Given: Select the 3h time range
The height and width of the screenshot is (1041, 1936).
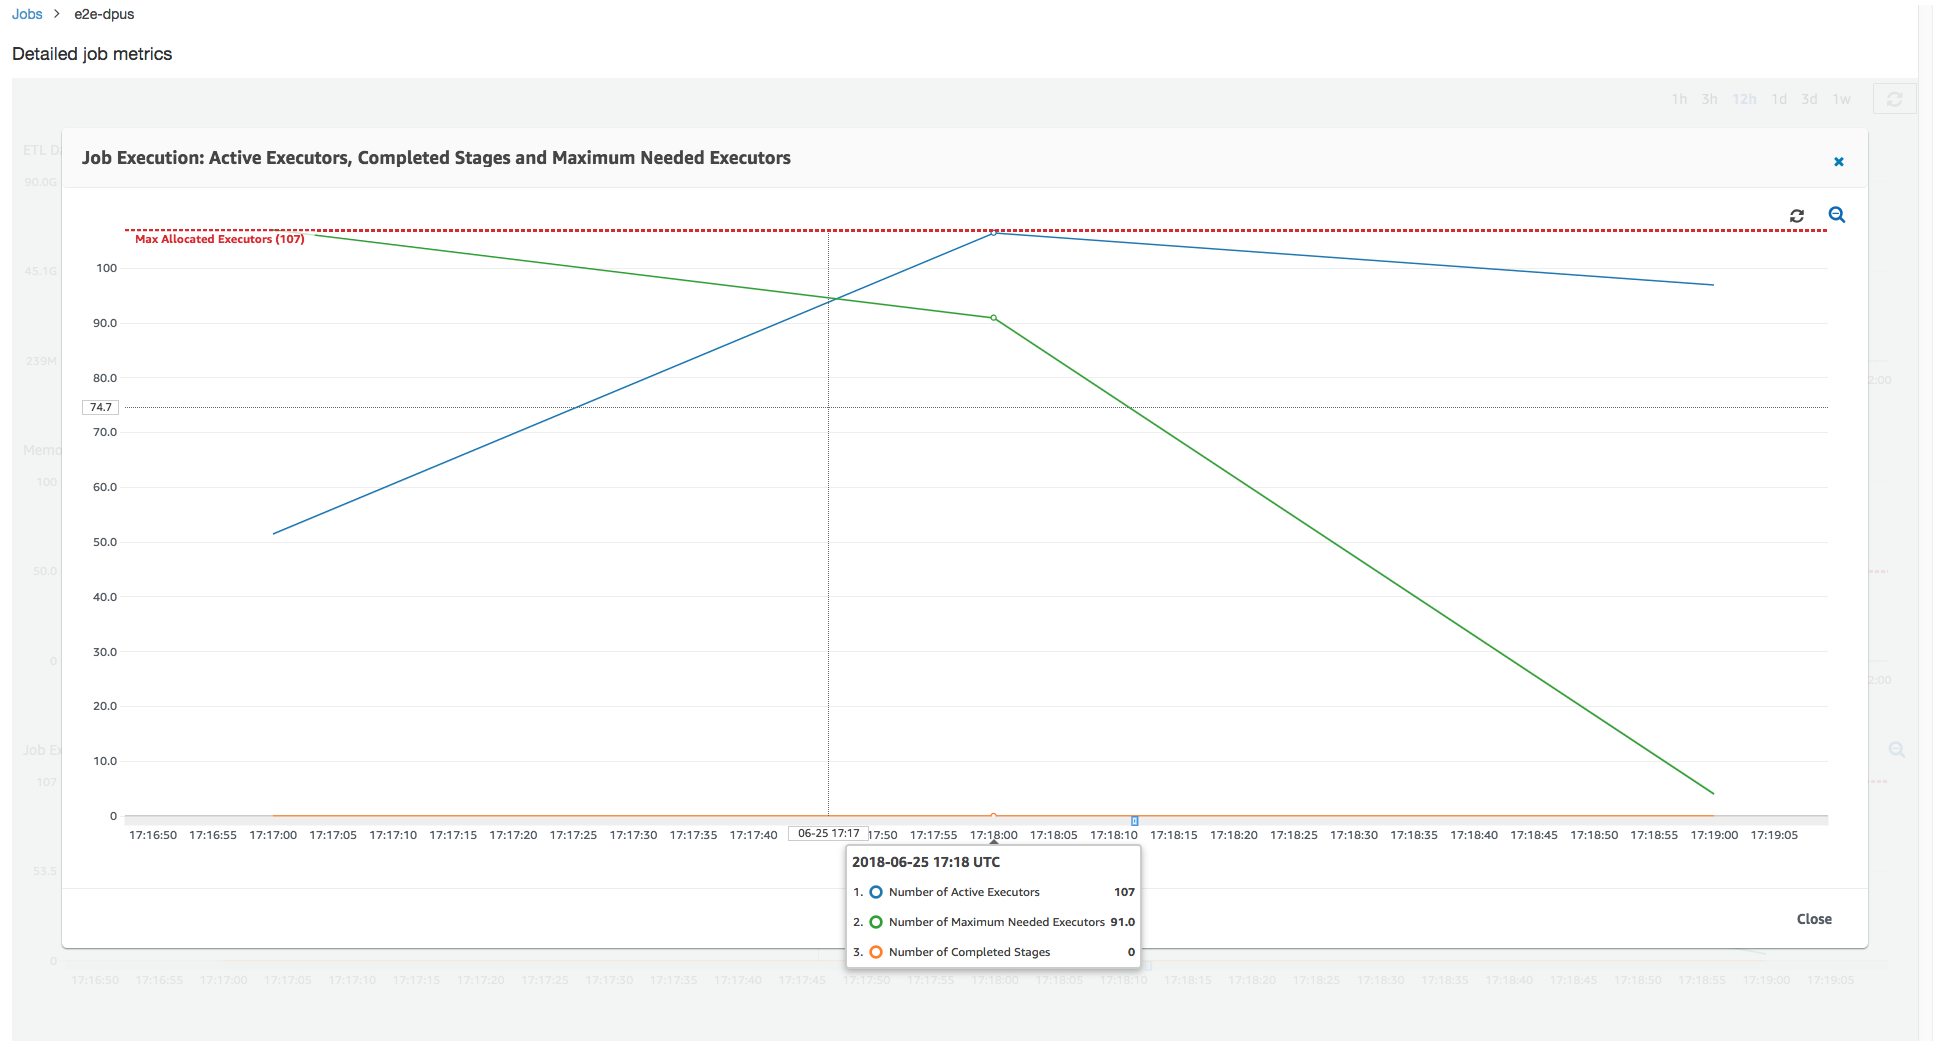Looking at the screenshot, I should tap(1709, 99).
